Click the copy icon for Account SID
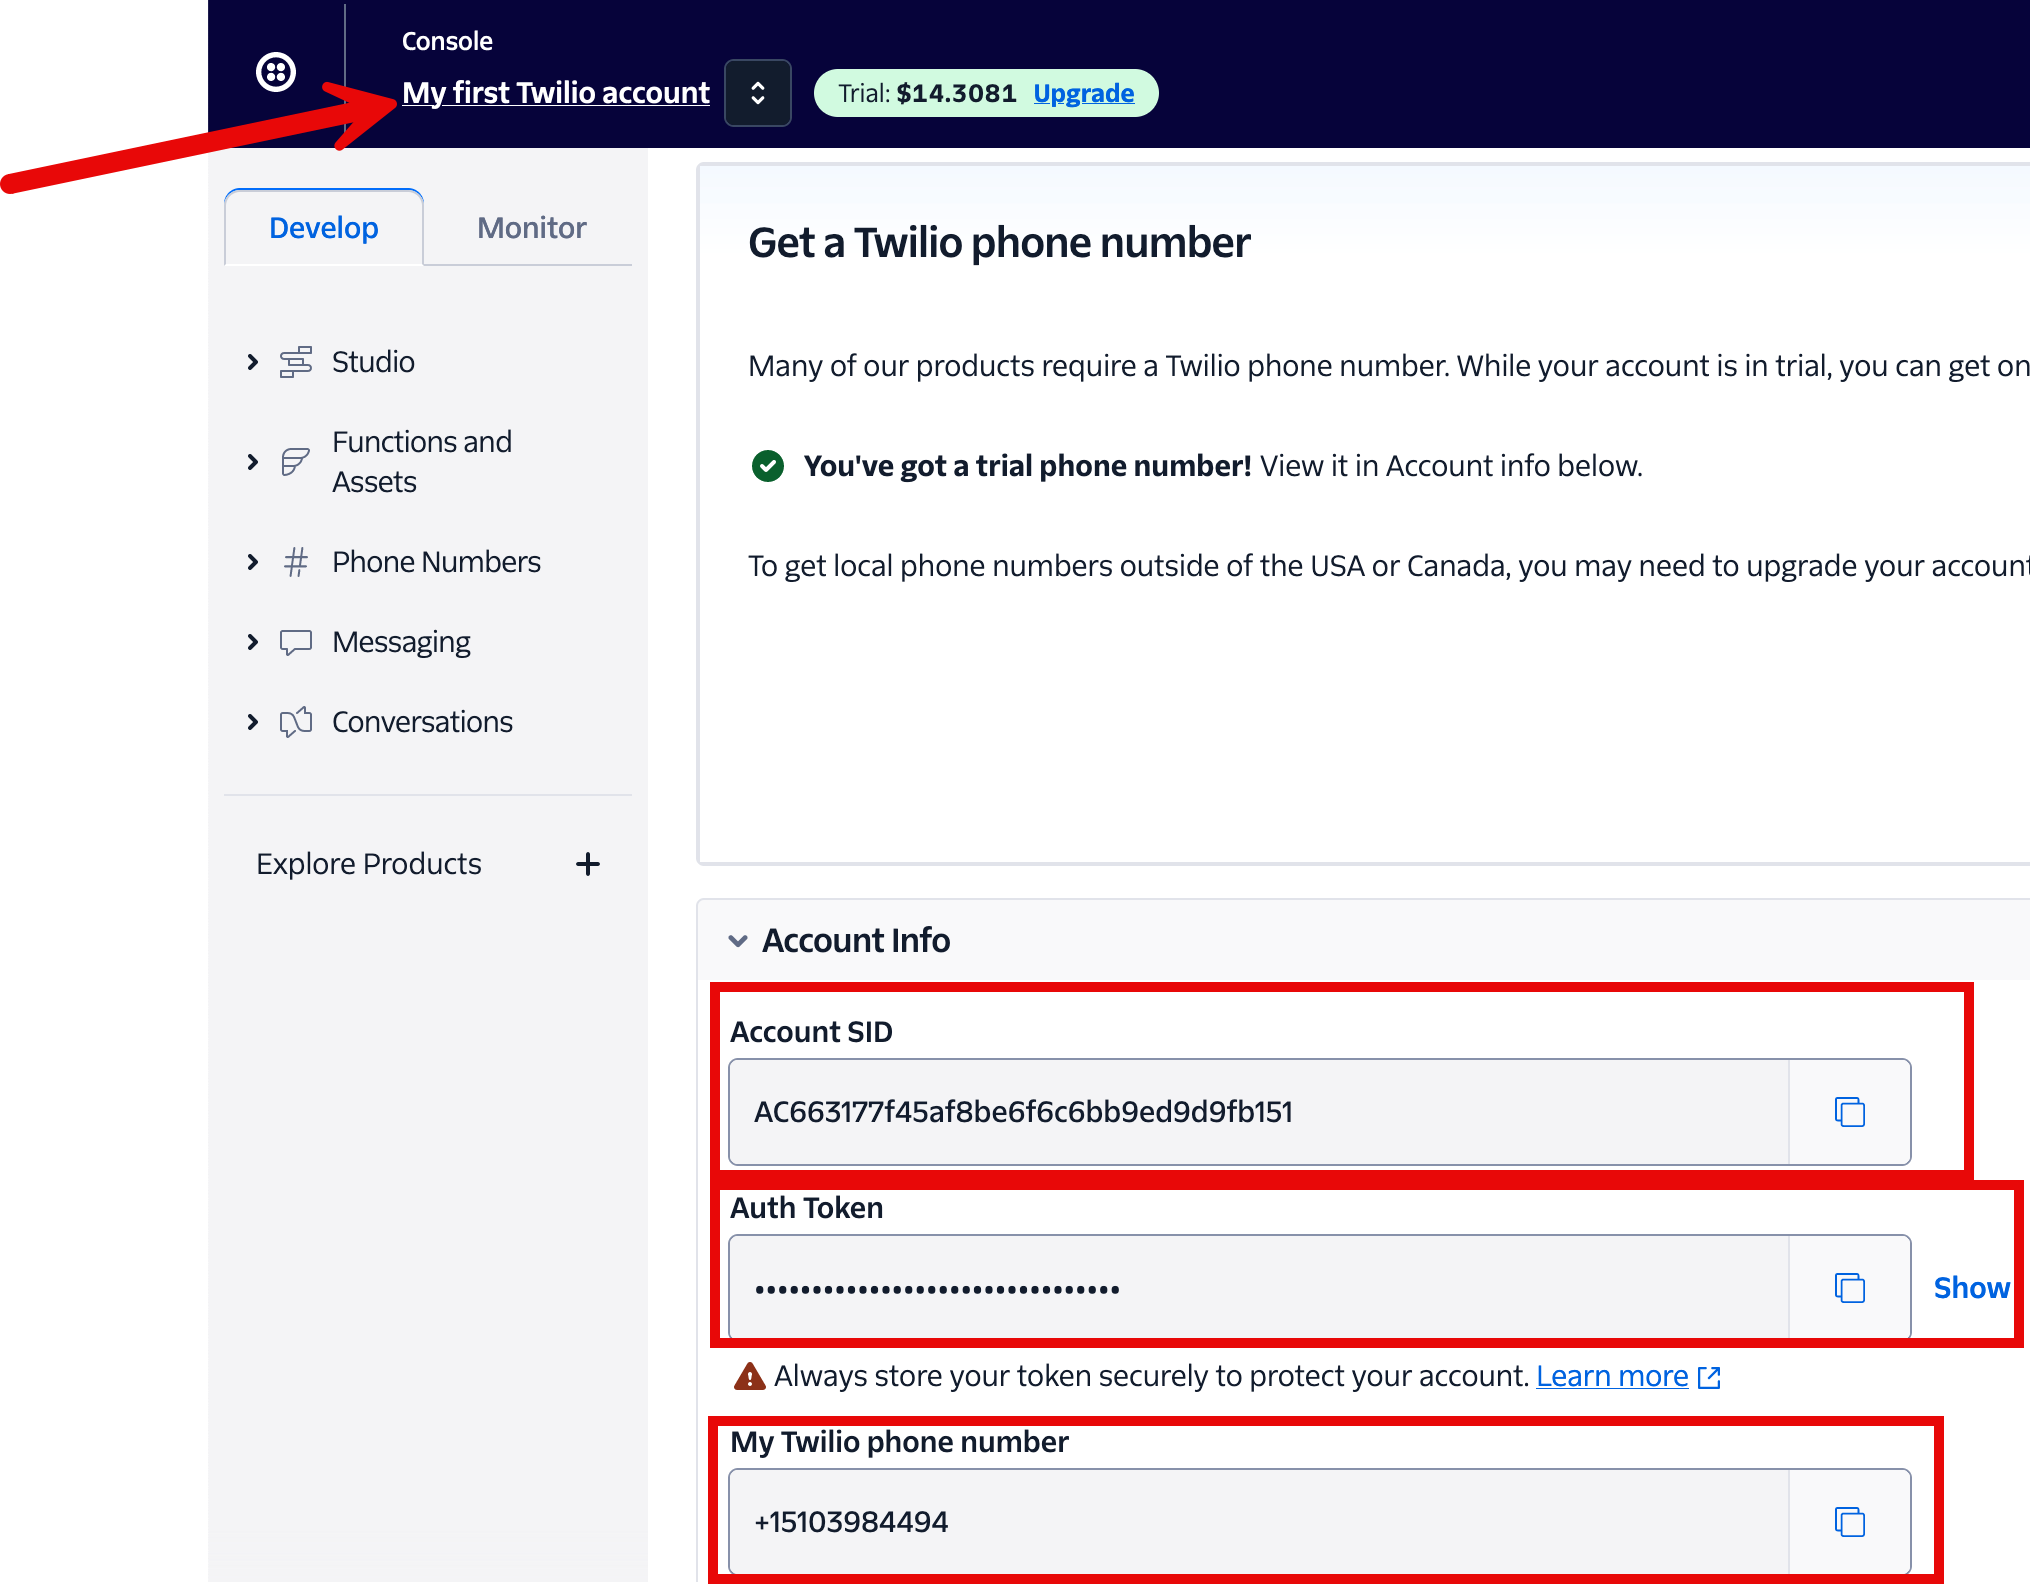 pyautogui.click(x=1849, y=1110)
